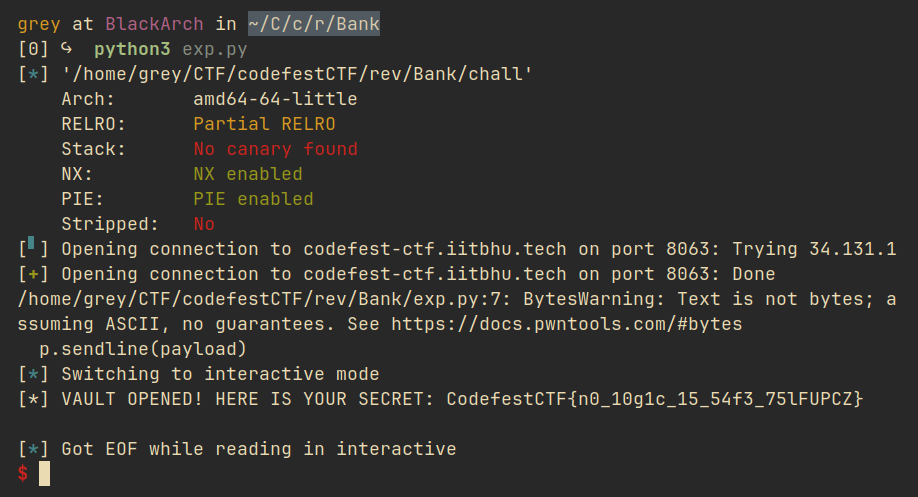Click the grey username in prompt

(39, 24)
